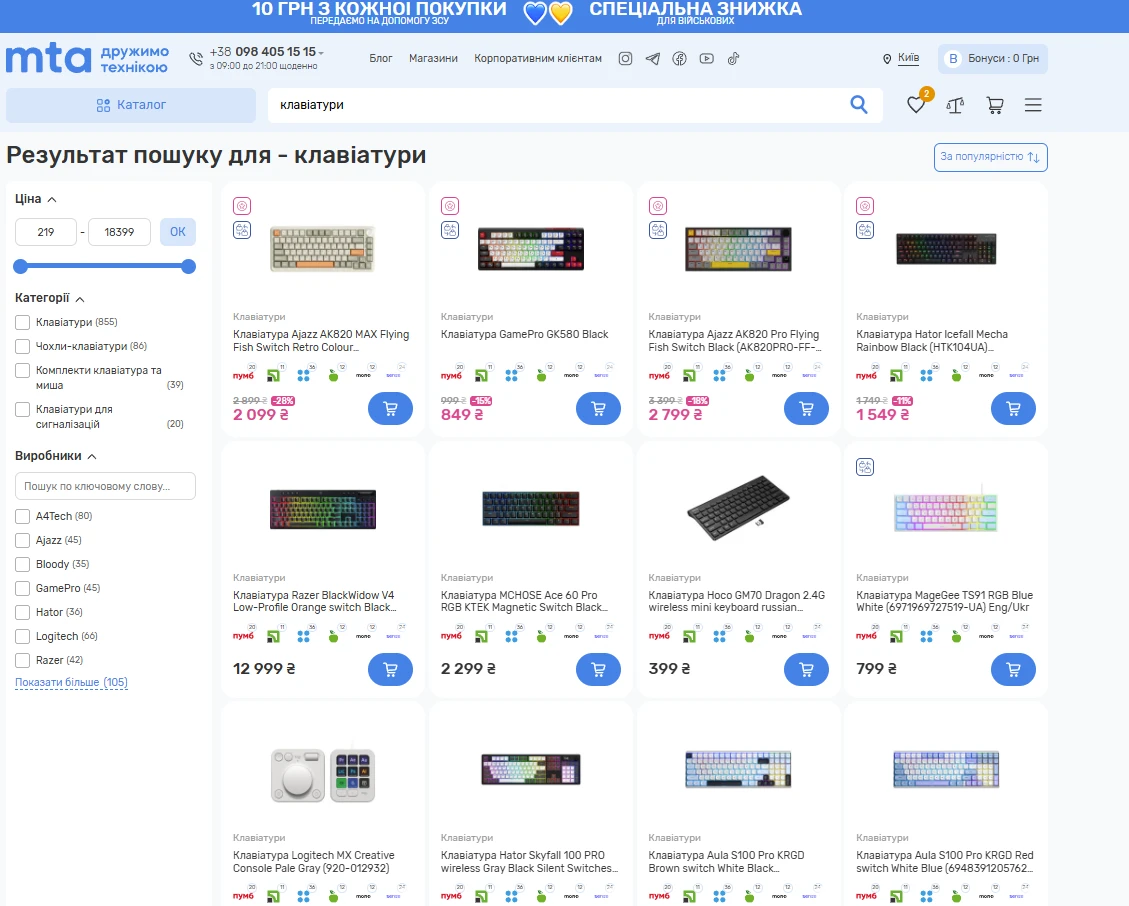Click the left price slider handle
Image resolution: width=1129 pixels, height=906 pixels.
[x=21, y=266]
